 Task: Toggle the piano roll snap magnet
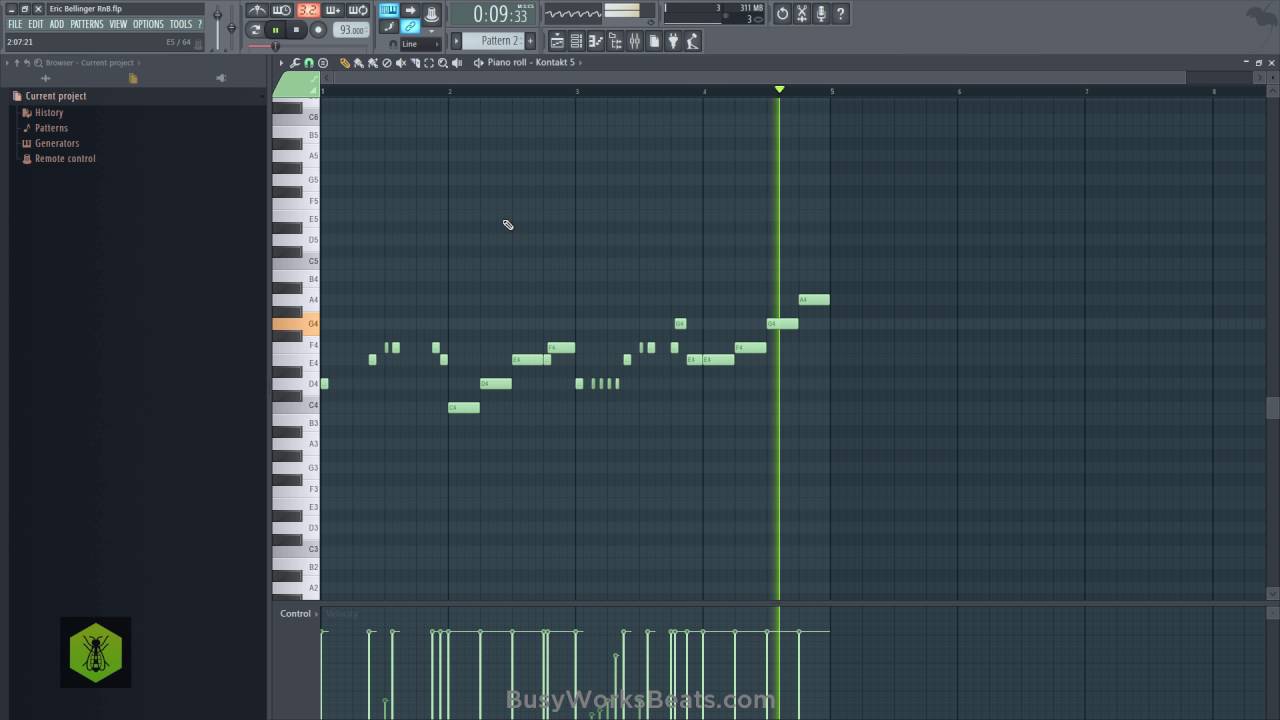(x=308, y=62)
